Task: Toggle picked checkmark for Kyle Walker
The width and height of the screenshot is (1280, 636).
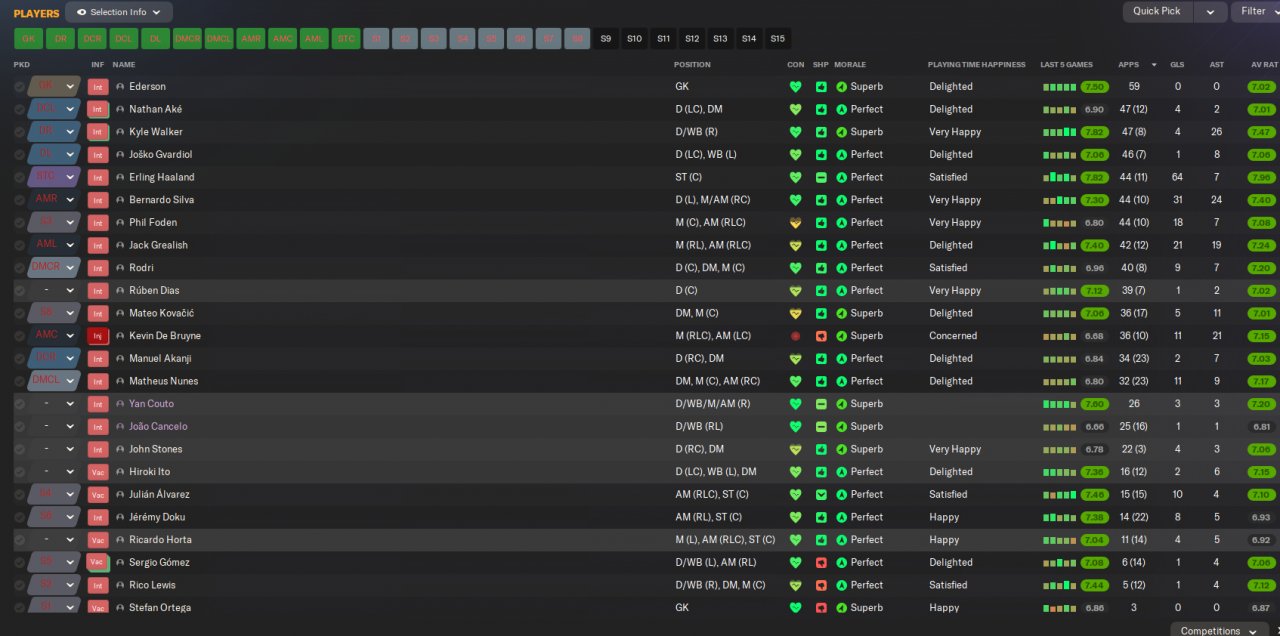Action: coord(19,132)
